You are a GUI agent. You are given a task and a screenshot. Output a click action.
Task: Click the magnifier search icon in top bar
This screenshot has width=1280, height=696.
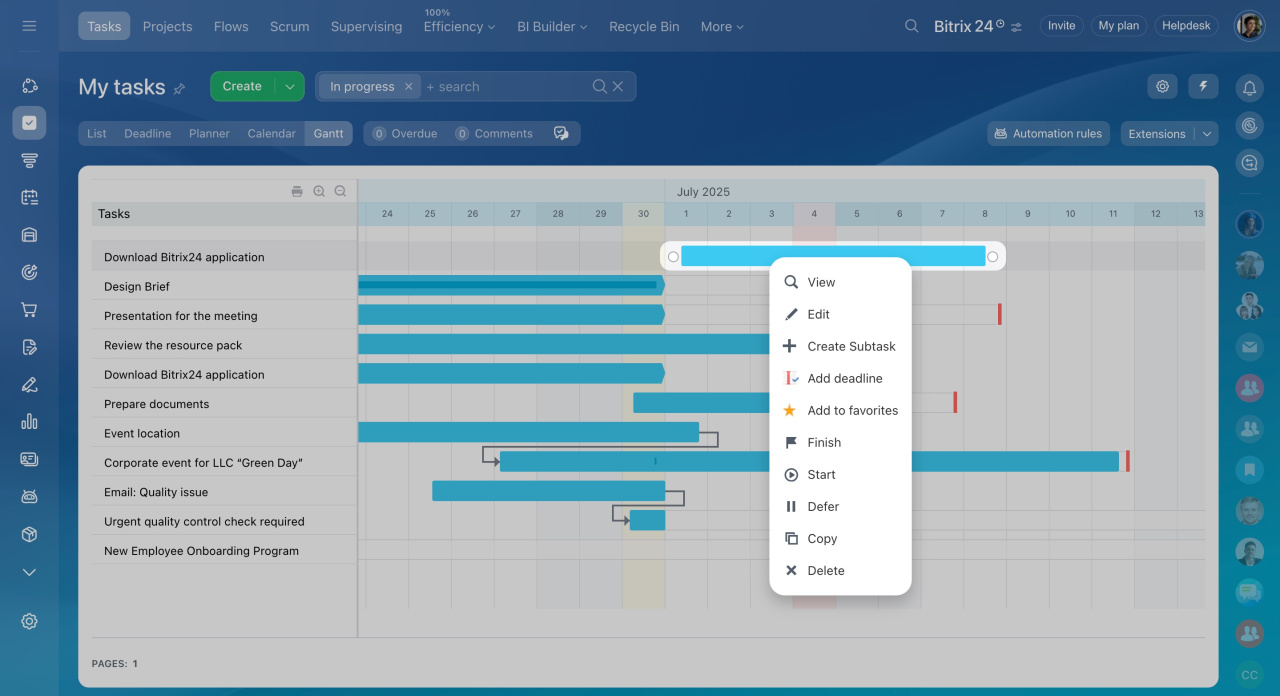911,26
